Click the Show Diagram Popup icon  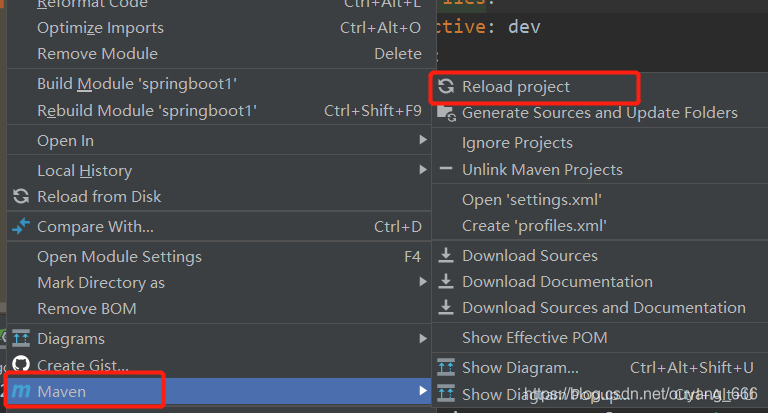[x=446, y=394]
